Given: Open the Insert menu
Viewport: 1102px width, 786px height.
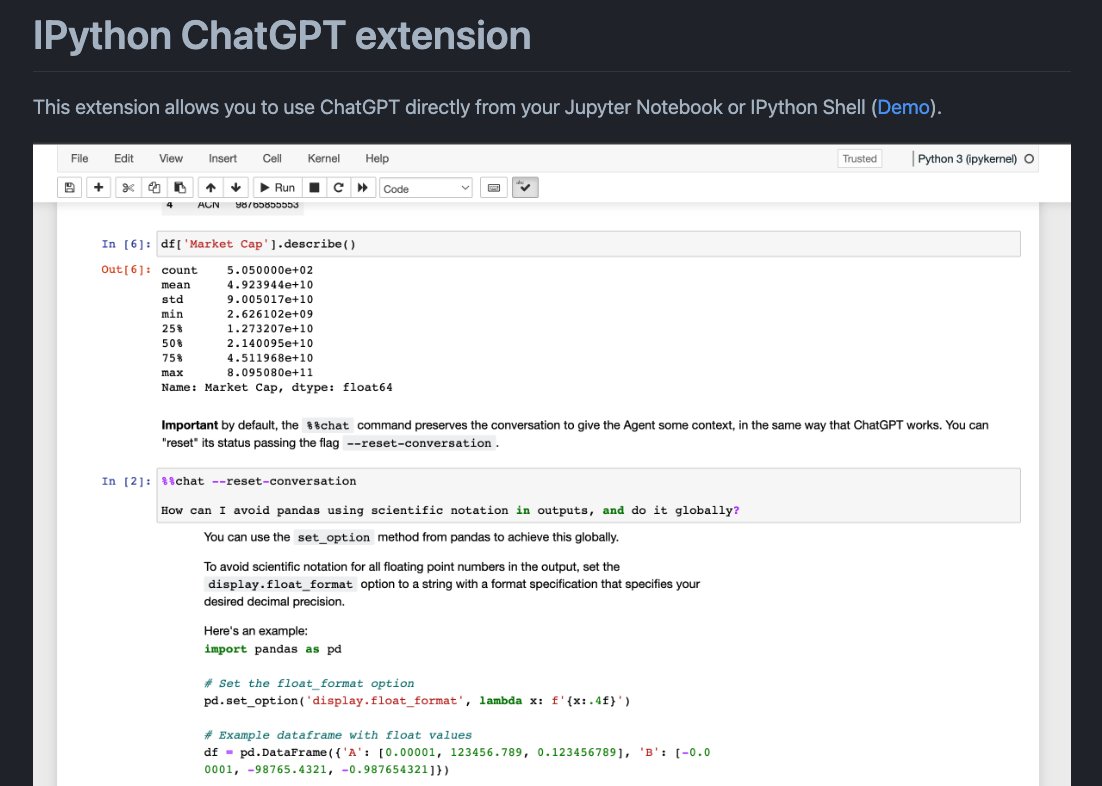Looking at the screenshot, I should 223,159.
